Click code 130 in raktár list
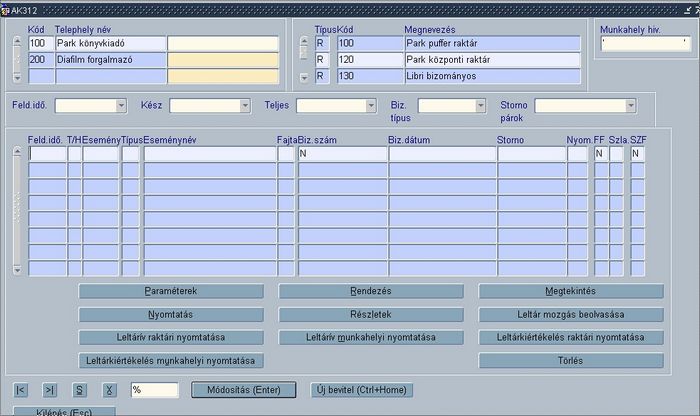Image resolution: width=700 pixels, height=416 pixels. pos(370,76)
